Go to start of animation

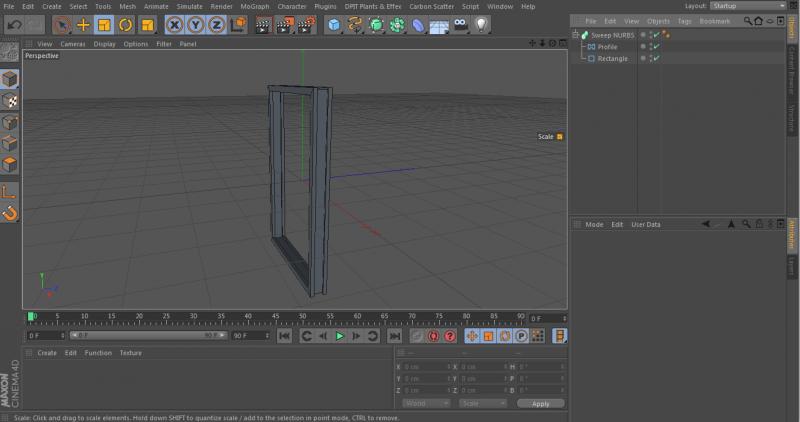coord(284,336)
